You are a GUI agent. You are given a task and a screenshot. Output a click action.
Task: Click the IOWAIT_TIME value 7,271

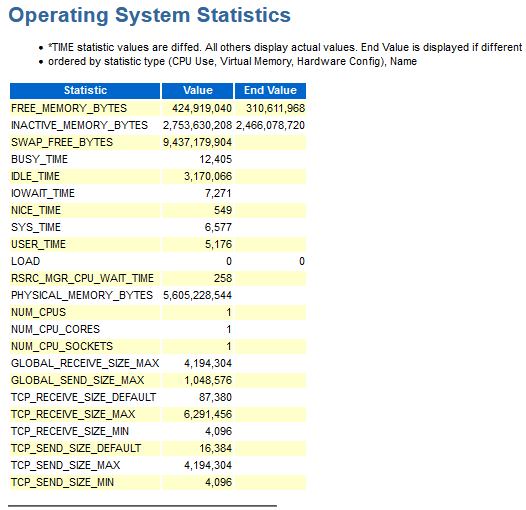[x=218, y=193]
